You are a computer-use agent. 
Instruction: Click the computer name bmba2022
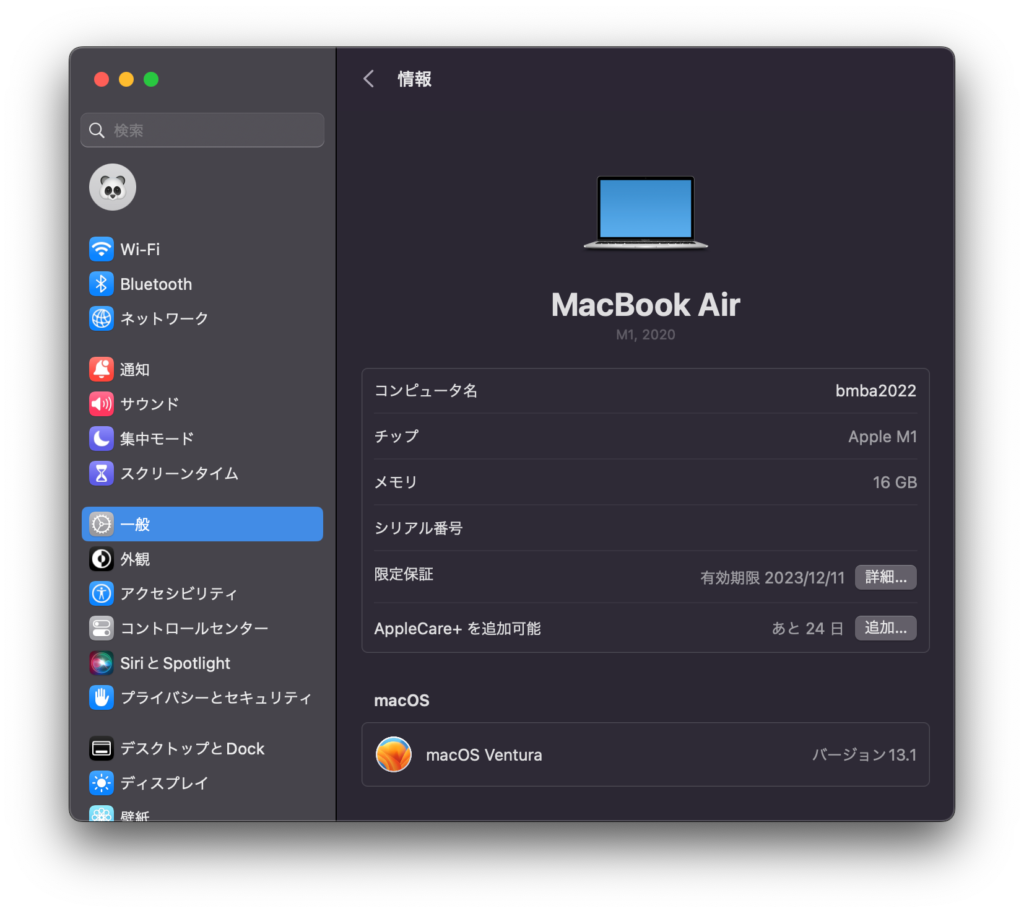pyautogui.click(x=876, y=391)
